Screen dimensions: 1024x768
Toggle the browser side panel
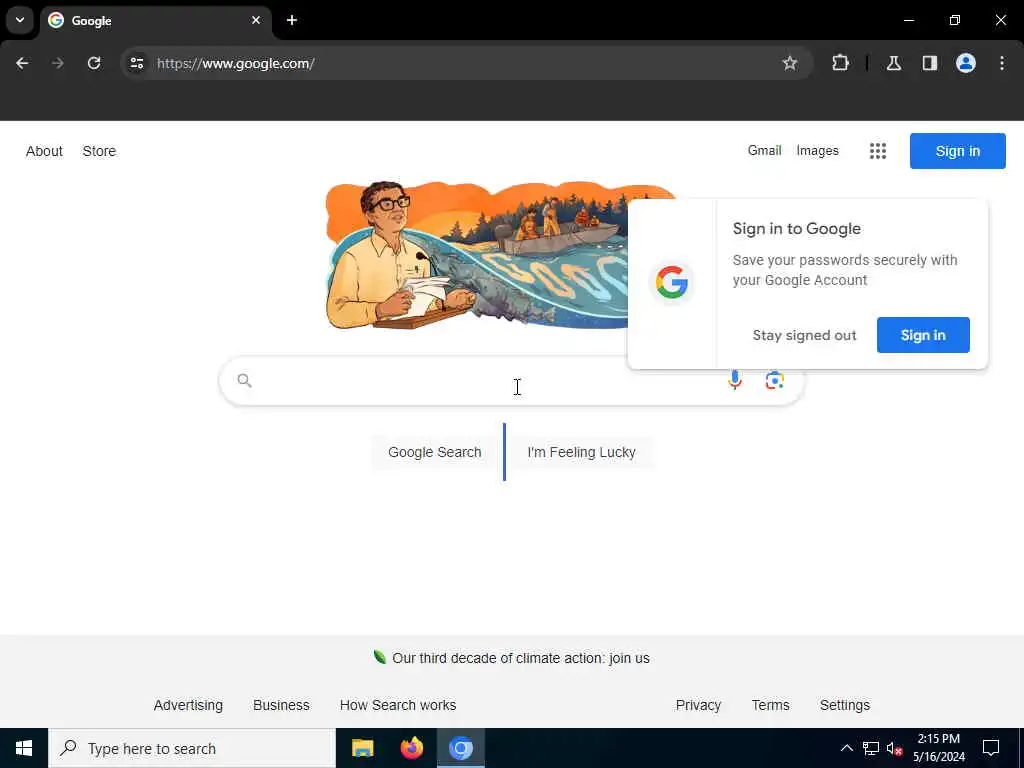930,63
